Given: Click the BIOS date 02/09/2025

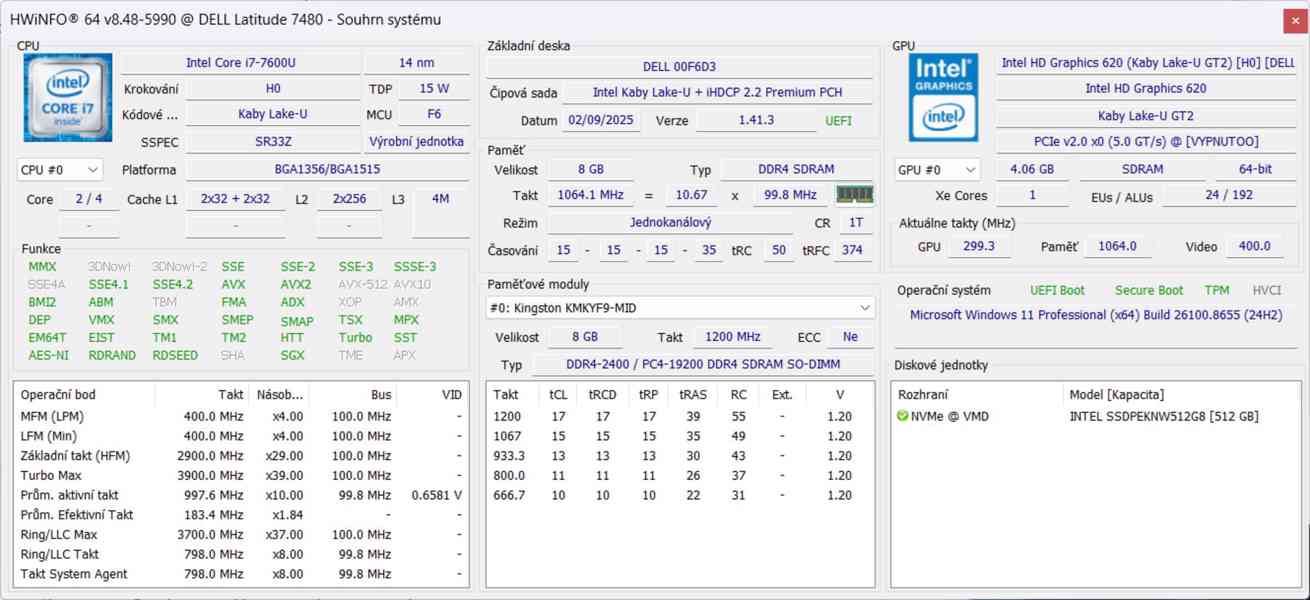Looking at the screenshot, I should (601, 120).
